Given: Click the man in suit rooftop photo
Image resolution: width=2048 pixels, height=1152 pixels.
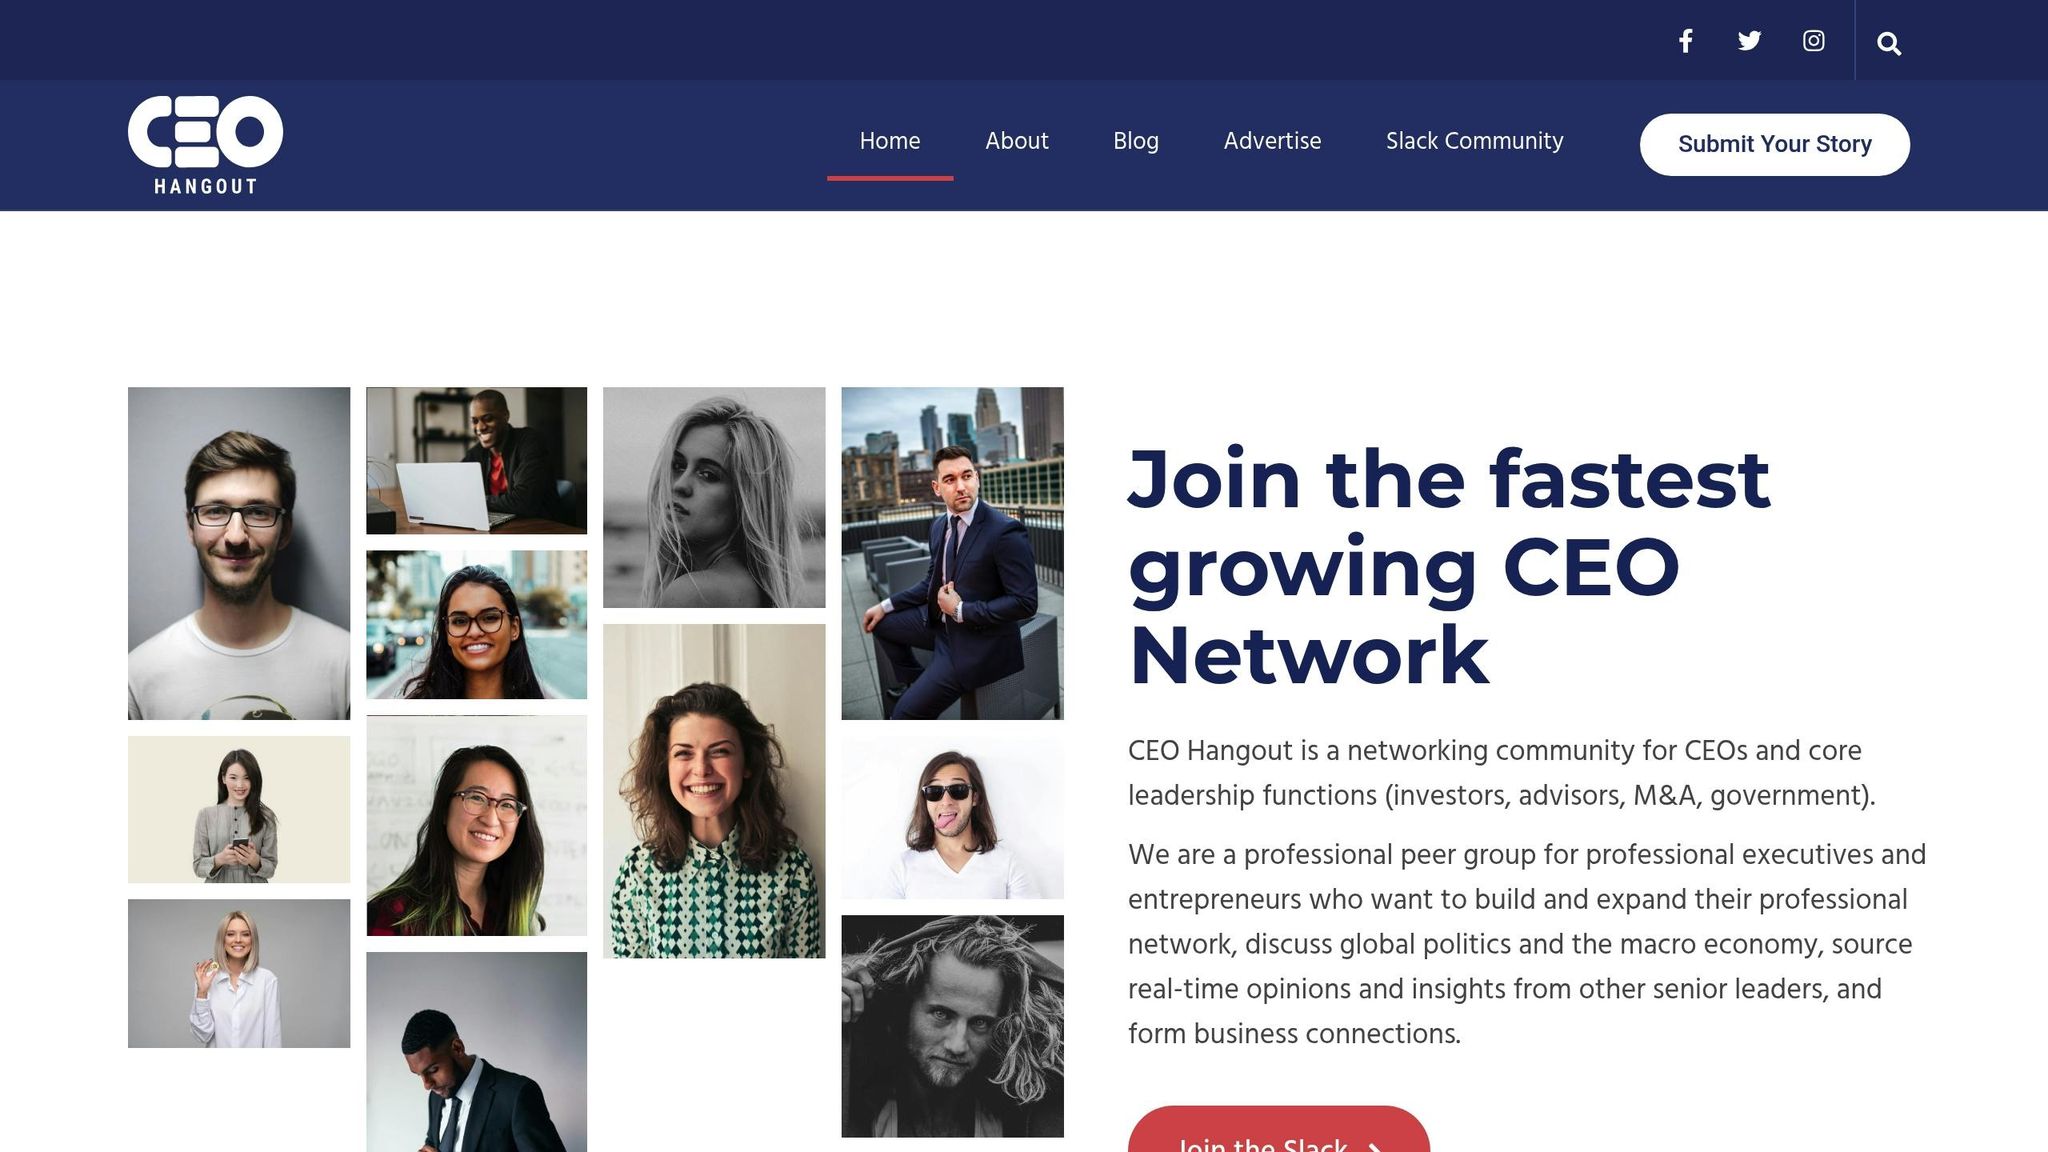Looking at the screenshot, I should click(952, 553).
